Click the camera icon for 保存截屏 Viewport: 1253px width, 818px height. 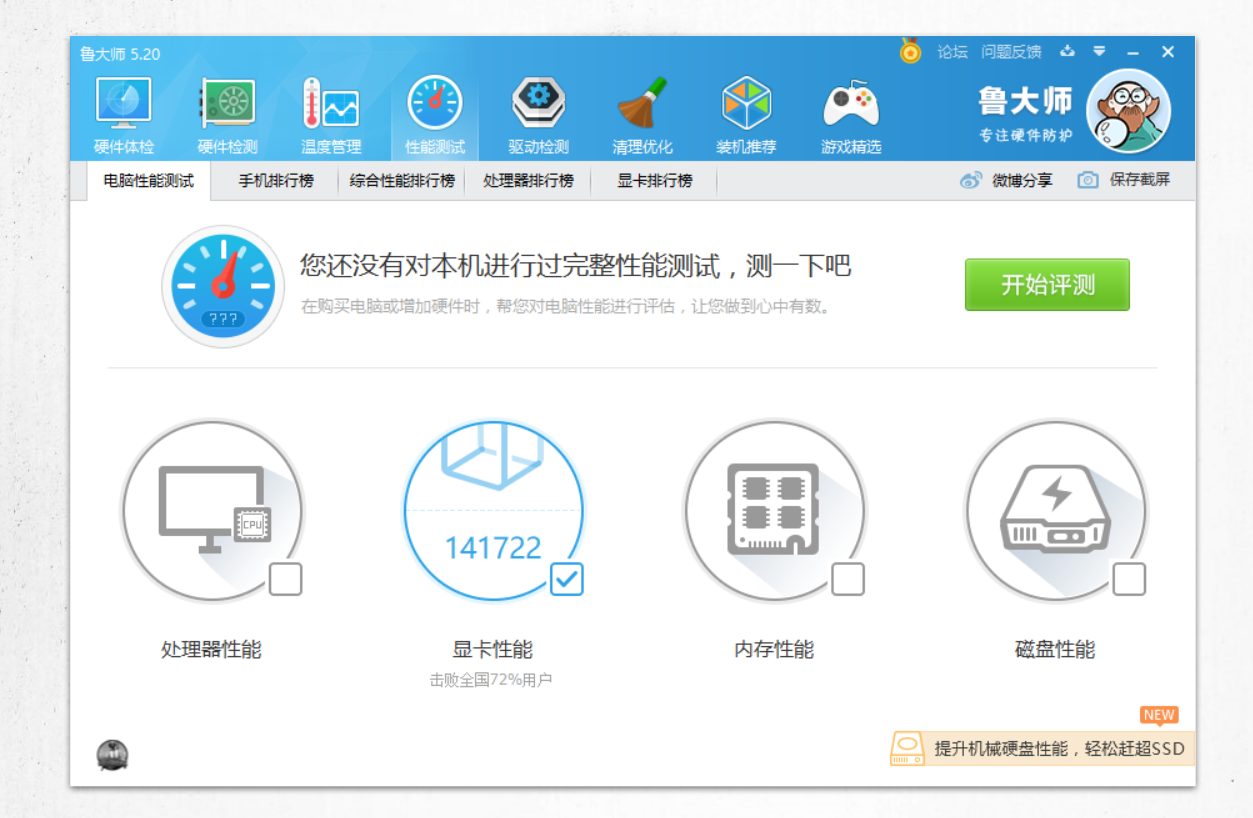click(1088, 181)
